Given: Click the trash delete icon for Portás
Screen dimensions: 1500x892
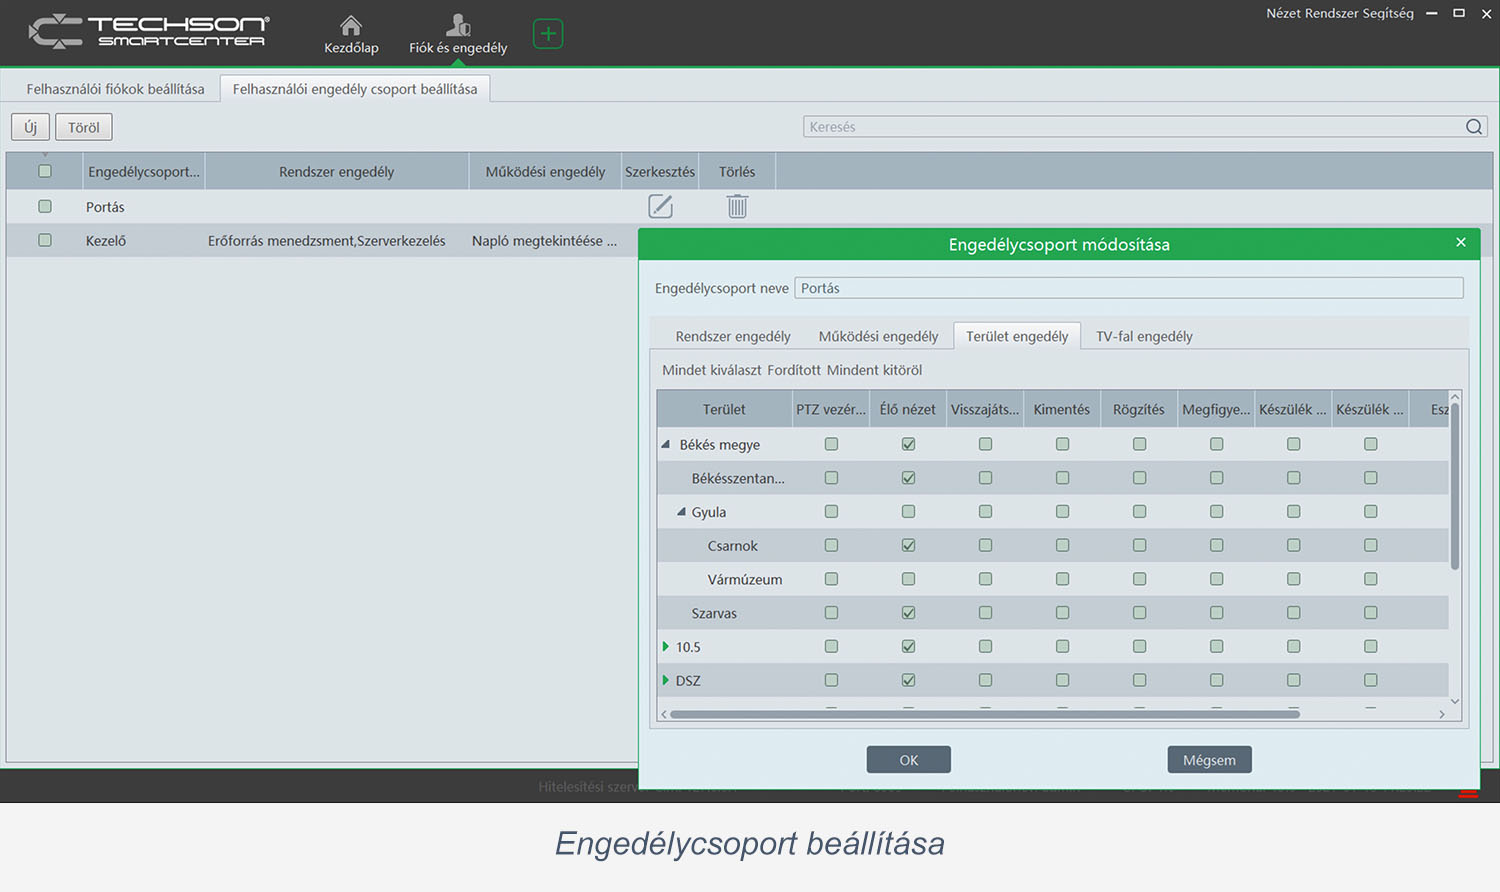Looking at the screenshot, I should pos(737,207).
